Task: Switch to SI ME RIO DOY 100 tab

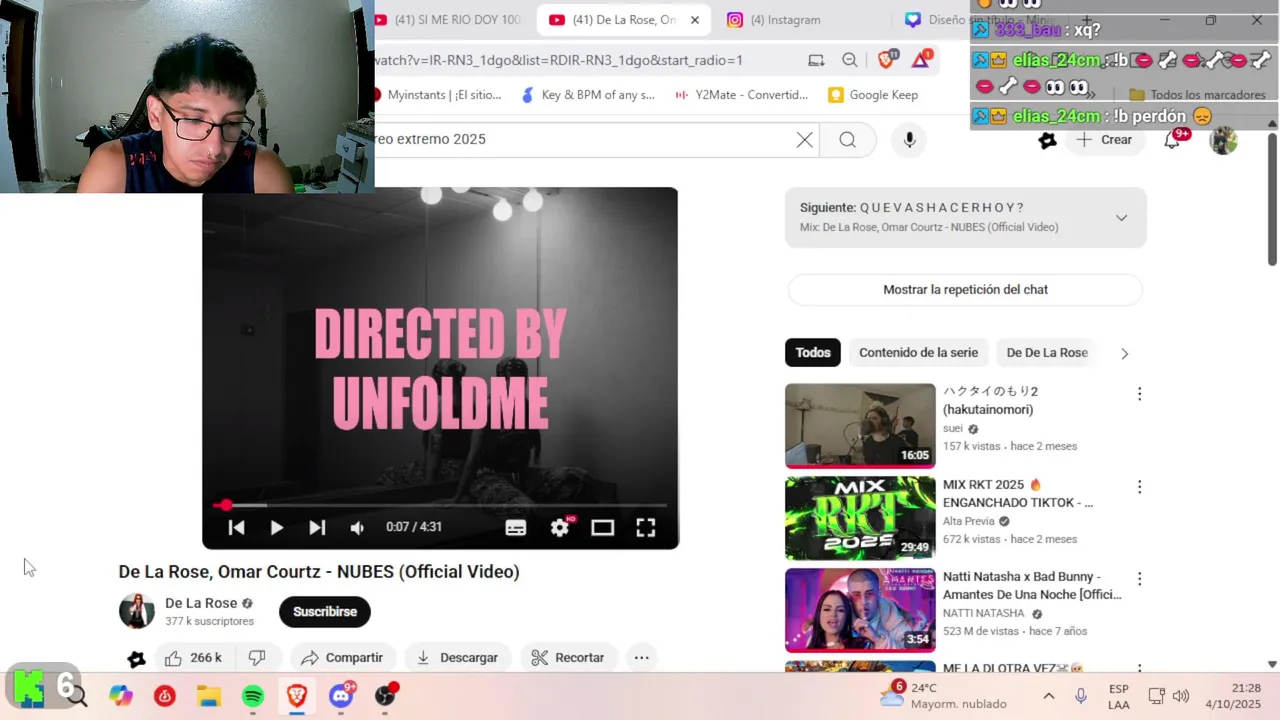Action: [448, 20]
